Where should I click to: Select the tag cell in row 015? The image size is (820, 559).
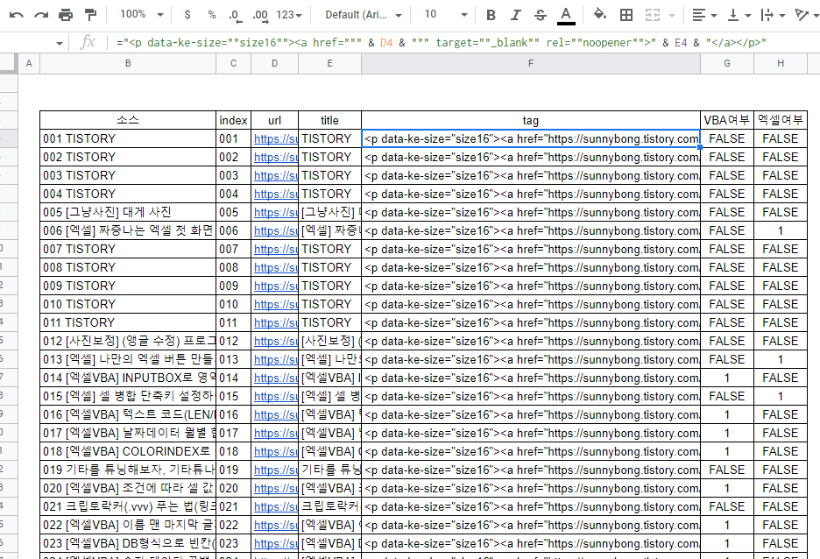click(x=531, y=396)
